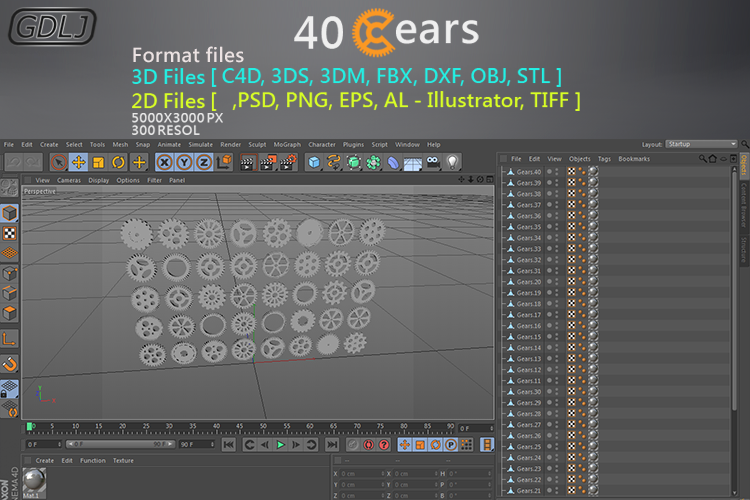
Task: Click the Record Active Objects button
Action: (353, 445)
